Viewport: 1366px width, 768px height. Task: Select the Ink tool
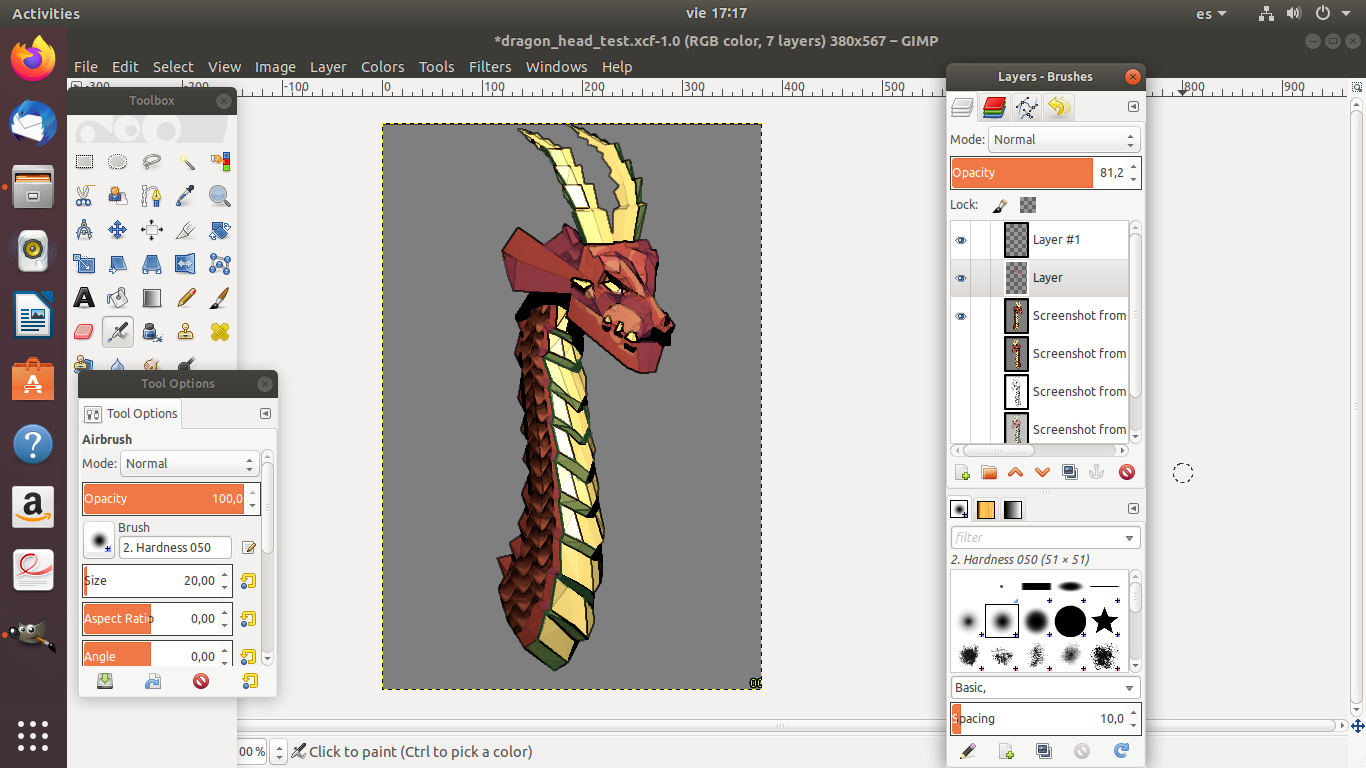(152, 331)
